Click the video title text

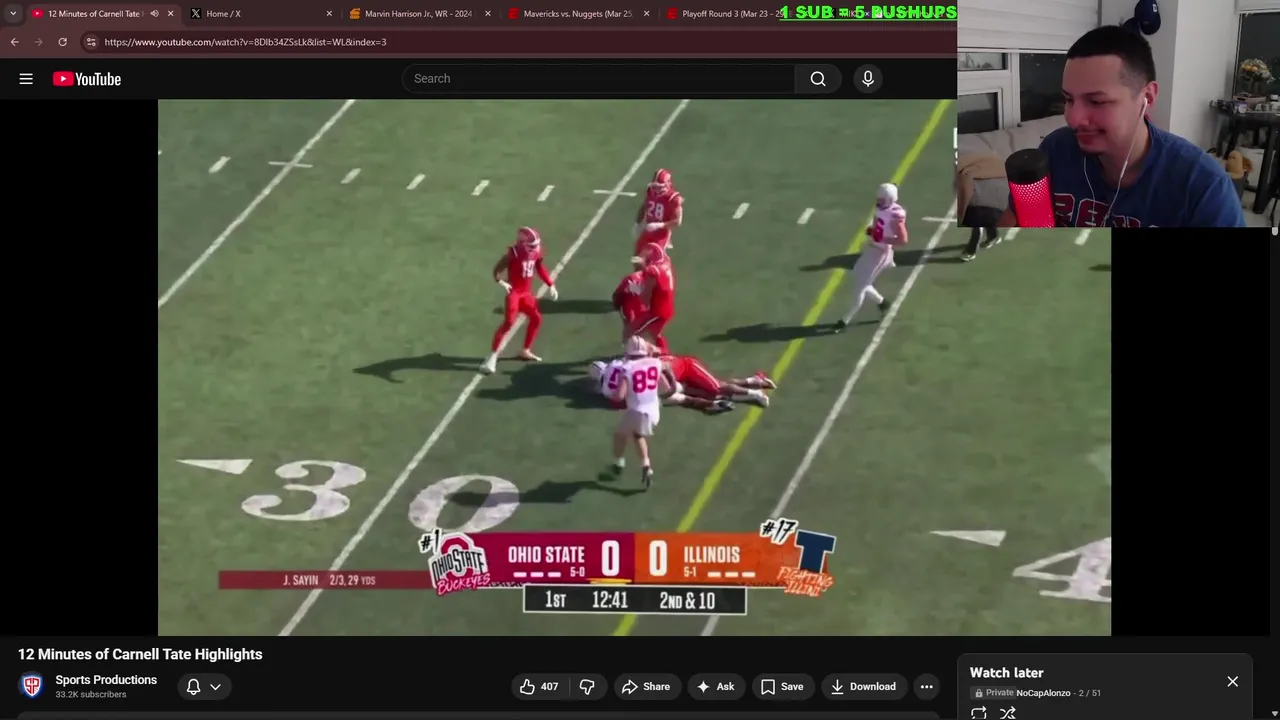pyautogui.click(x=140, y=654)
